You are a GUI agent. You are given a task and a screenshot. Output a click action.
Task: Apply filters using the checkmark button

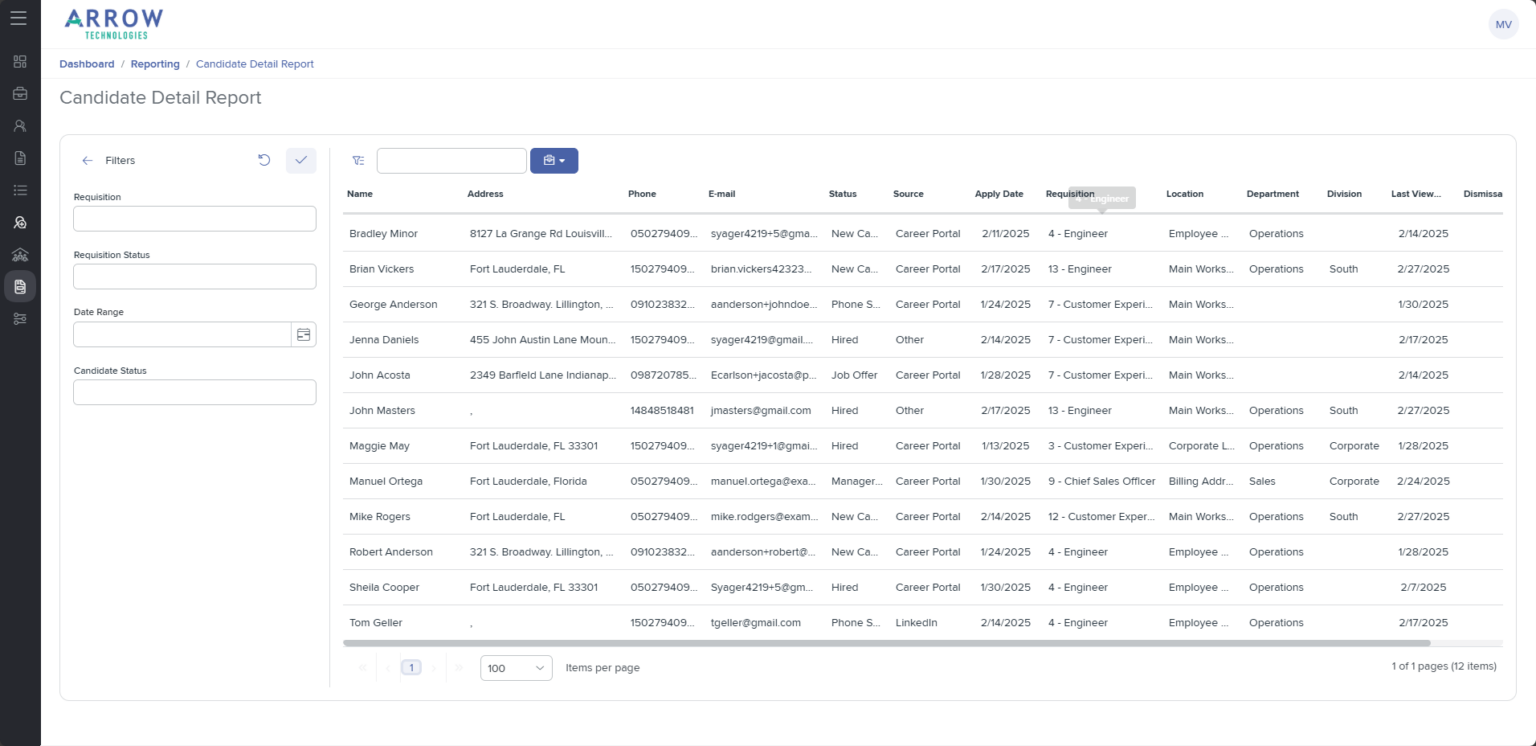301,160
